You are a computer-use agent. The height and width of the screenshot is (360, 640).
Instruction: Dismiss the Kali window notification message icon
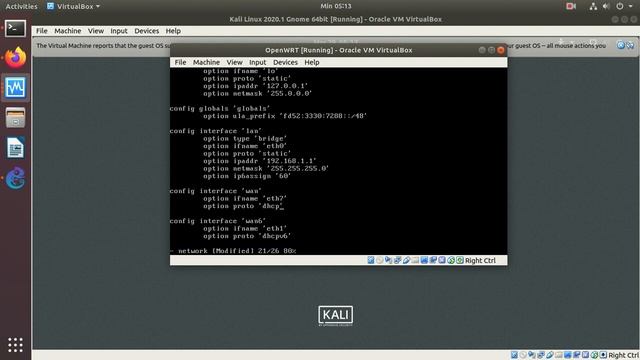click(x=621, y=45)
